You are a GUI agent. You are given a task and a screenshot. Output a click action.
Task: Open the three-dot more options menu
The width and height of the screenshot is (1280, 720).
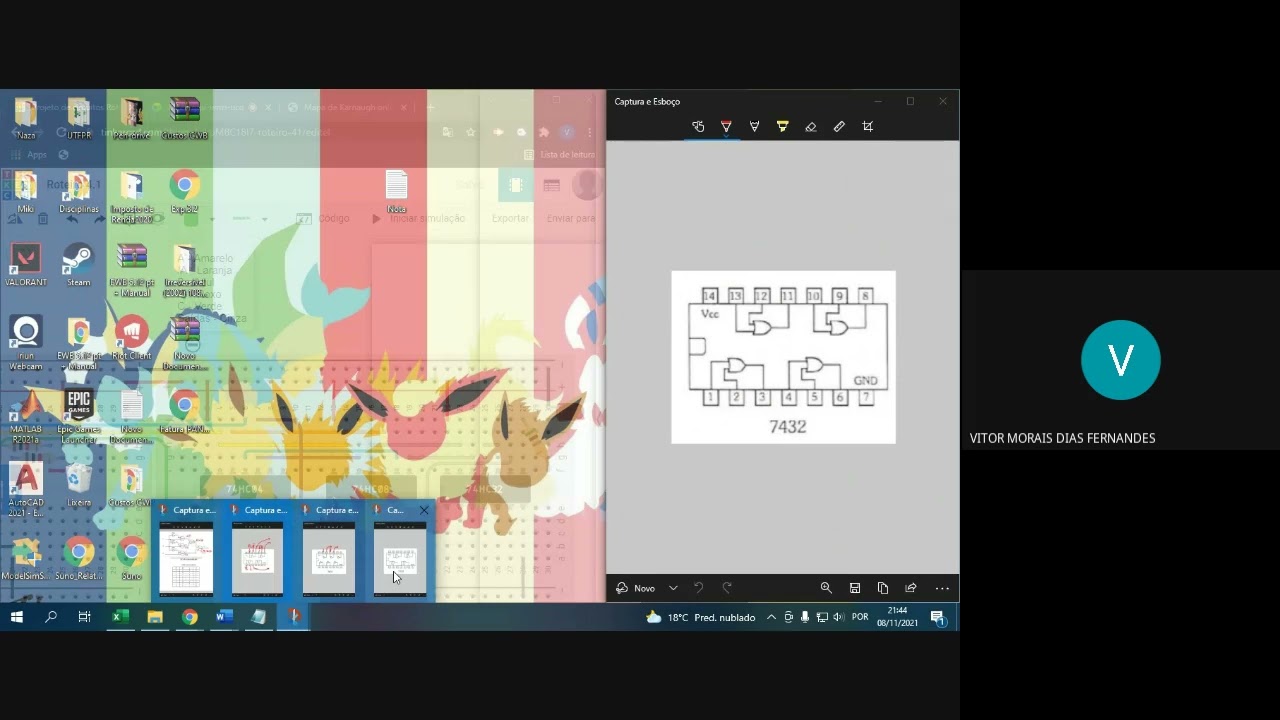pyautogui.click(x=942, y=588)
